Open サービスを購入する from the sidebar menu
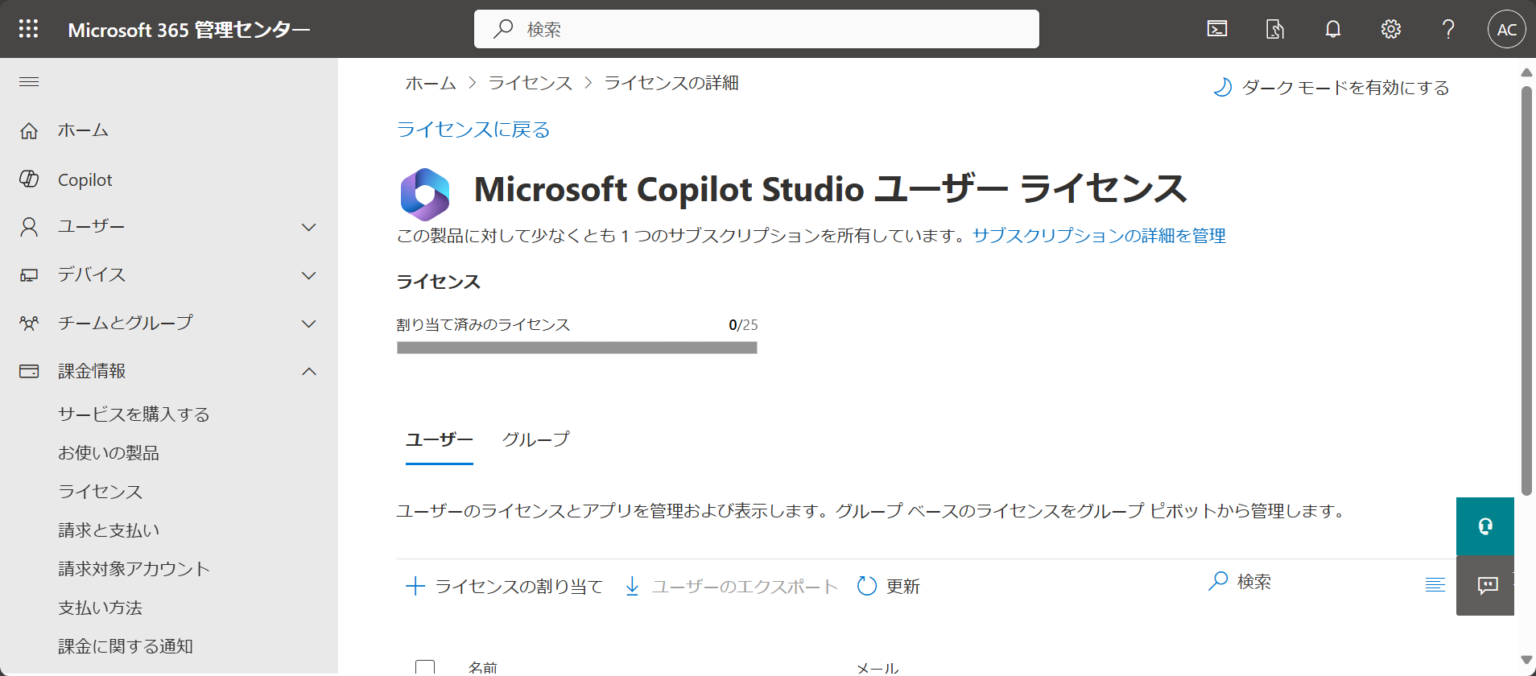The width and height of the screenshot is (1536, 676). coord(133,413)
